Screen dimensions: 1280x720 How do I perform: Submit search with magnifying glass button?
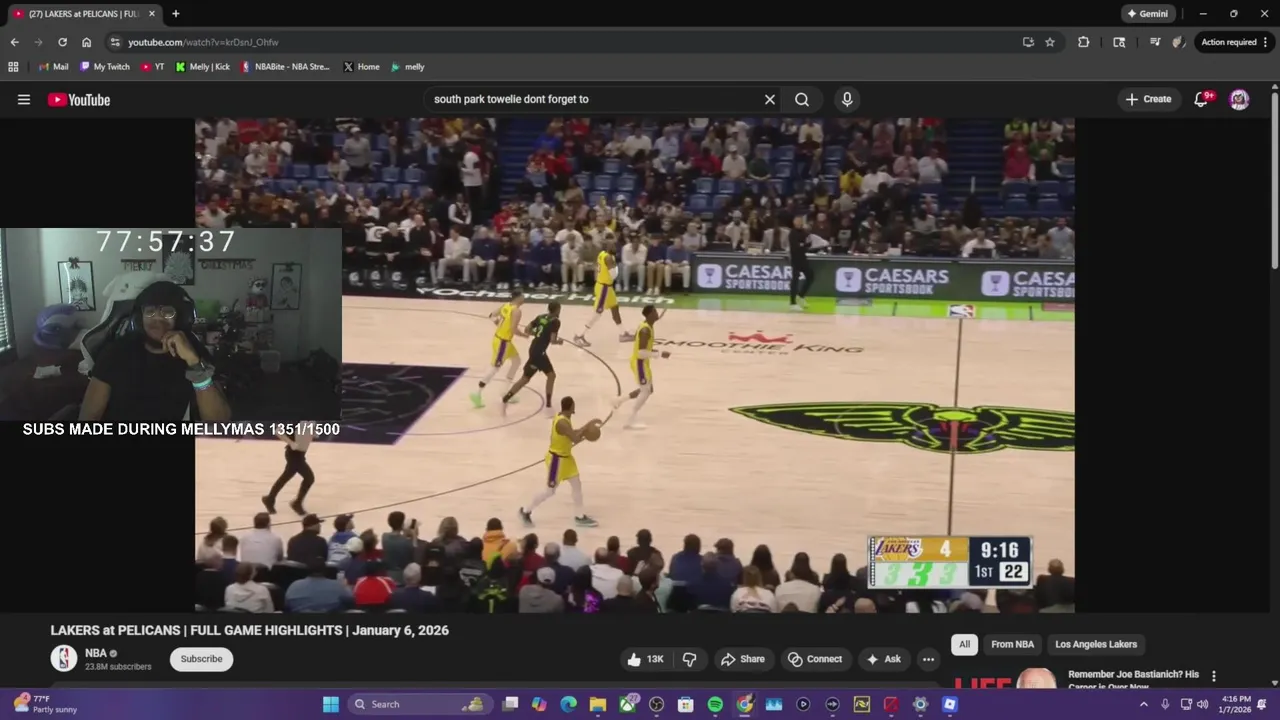pos(802,99)
